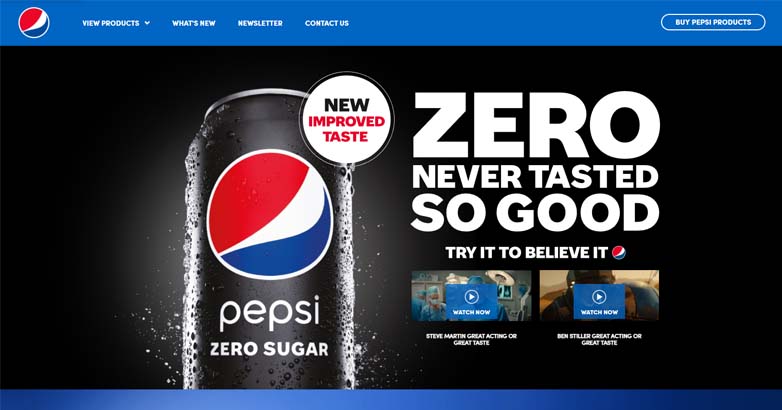Open Contact Us page
This screenshot has width=782, height=410.
click(x=327, y=23)
